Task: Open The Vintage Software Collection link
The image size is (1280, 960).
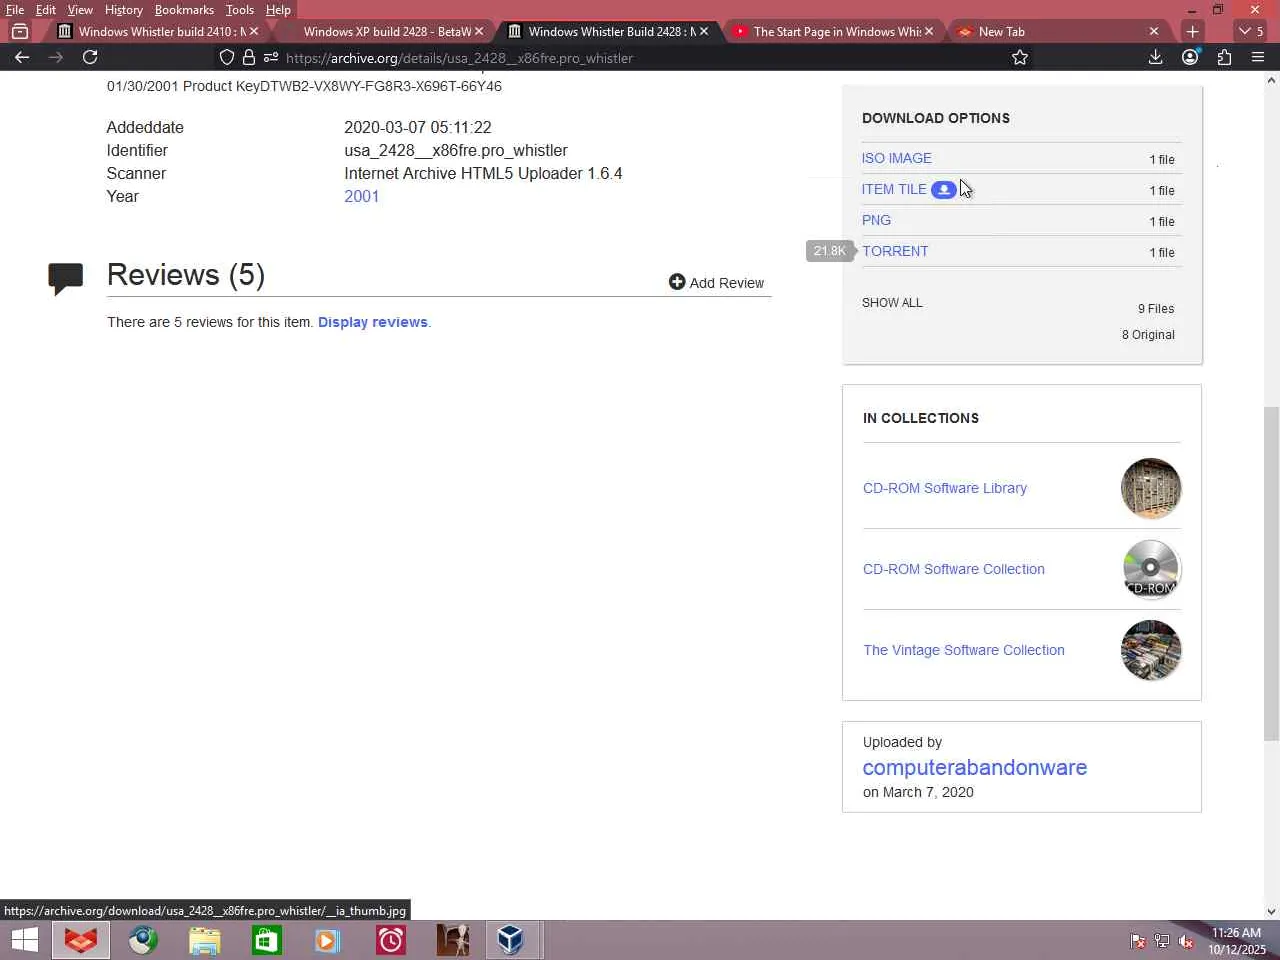Action: 964,651
